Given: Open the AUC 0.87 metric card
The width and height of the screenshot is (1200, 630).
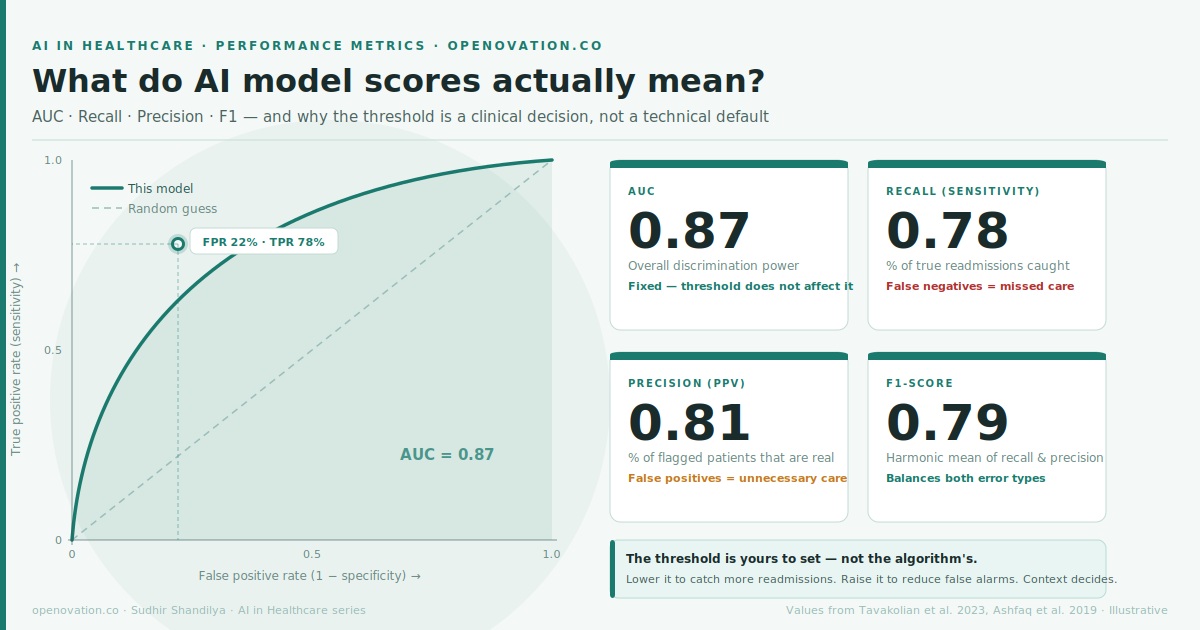Looking at the screenshot, I should 729,246.
